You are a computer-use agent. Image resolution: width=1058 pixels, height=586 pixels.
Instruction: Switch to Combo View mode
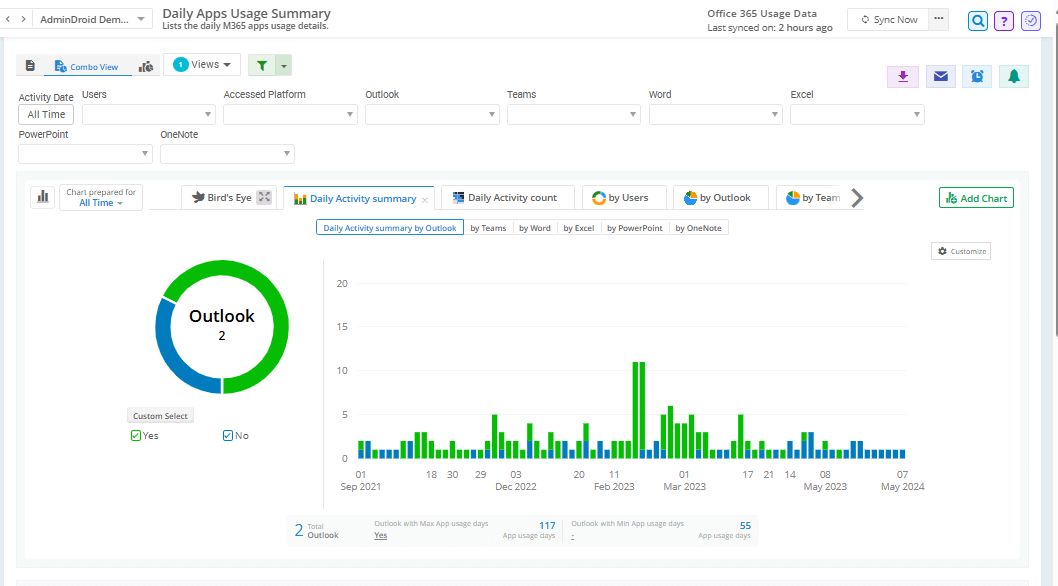click(x=86, y=67)
